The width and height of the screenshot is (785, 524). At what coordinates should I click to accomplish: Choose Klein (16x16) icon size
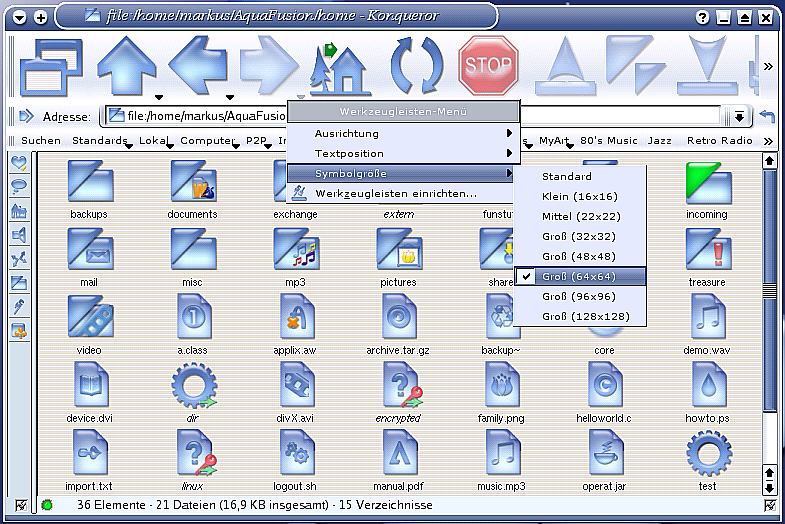(x=580, y=196)
